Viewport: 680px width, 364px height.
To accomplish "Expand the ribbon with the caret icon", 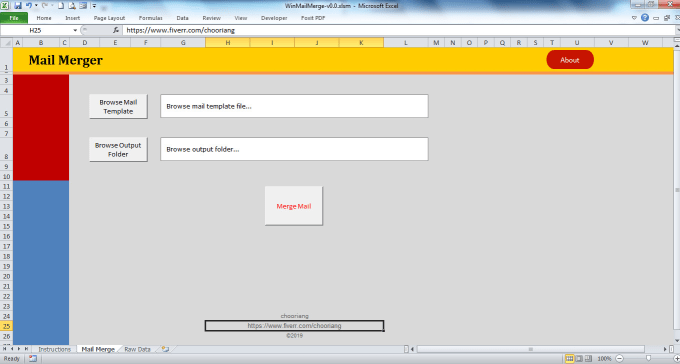I will click(x=634, y=18).
